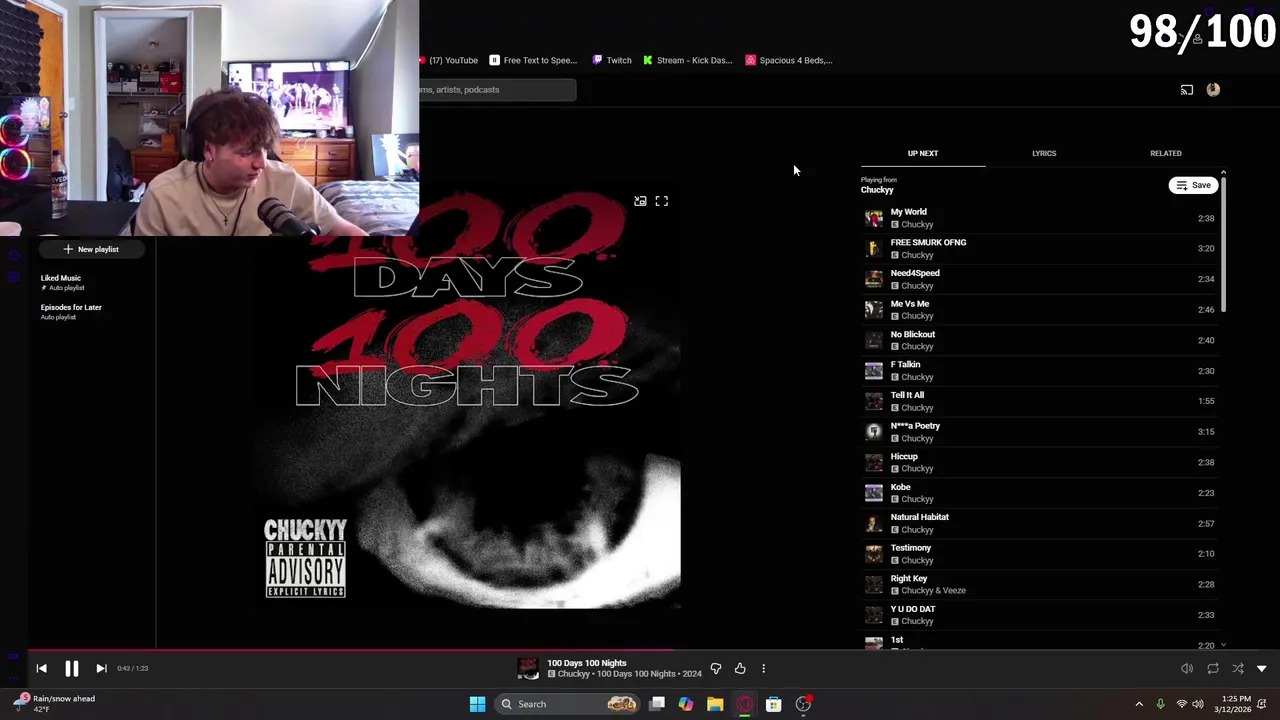Save the queue as a playlist
Screen dimensions: 1280x720
(1193, 185)
